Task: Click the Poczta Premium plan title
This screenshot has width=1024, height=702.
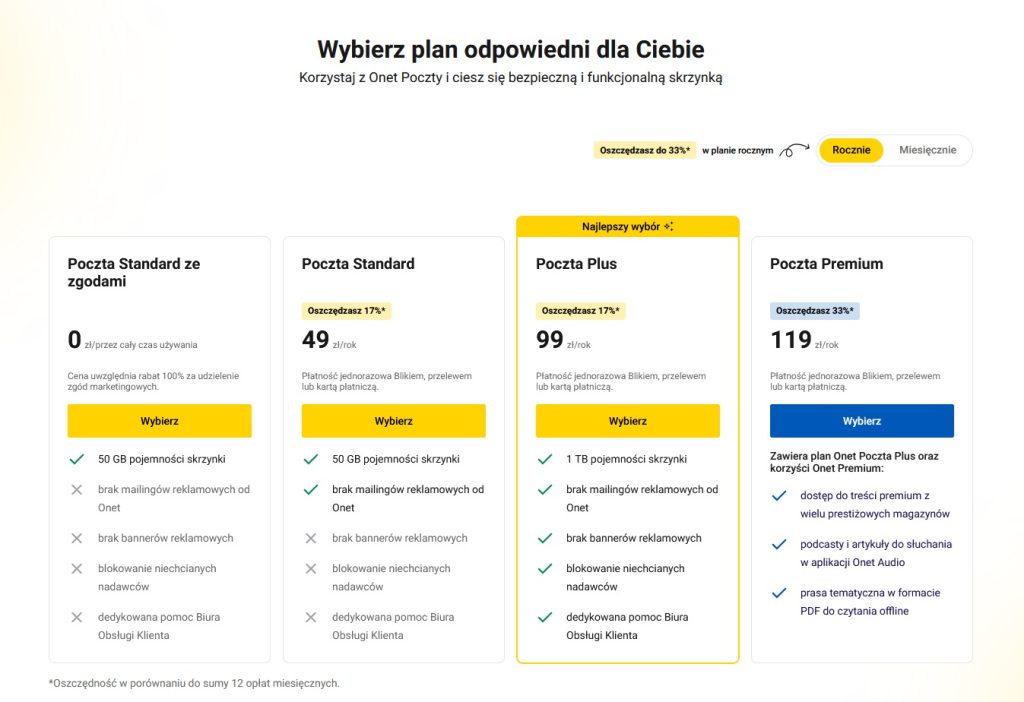Action: pos(826,264)
